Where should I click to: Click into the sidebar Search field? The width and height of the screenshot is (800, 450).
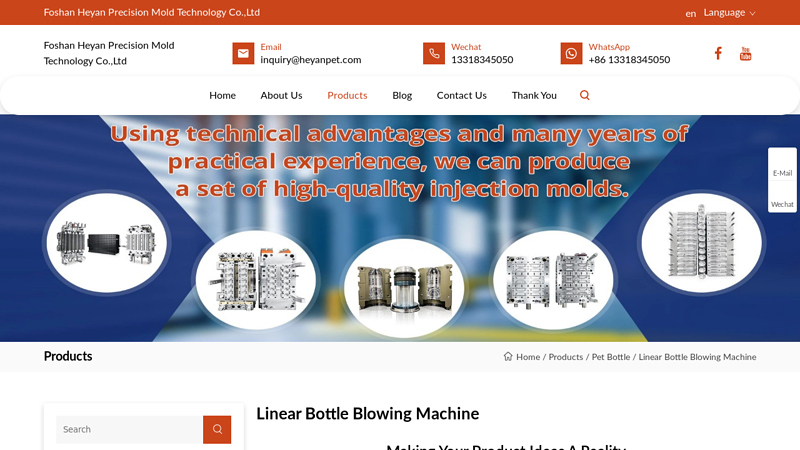tap(130, 430)
